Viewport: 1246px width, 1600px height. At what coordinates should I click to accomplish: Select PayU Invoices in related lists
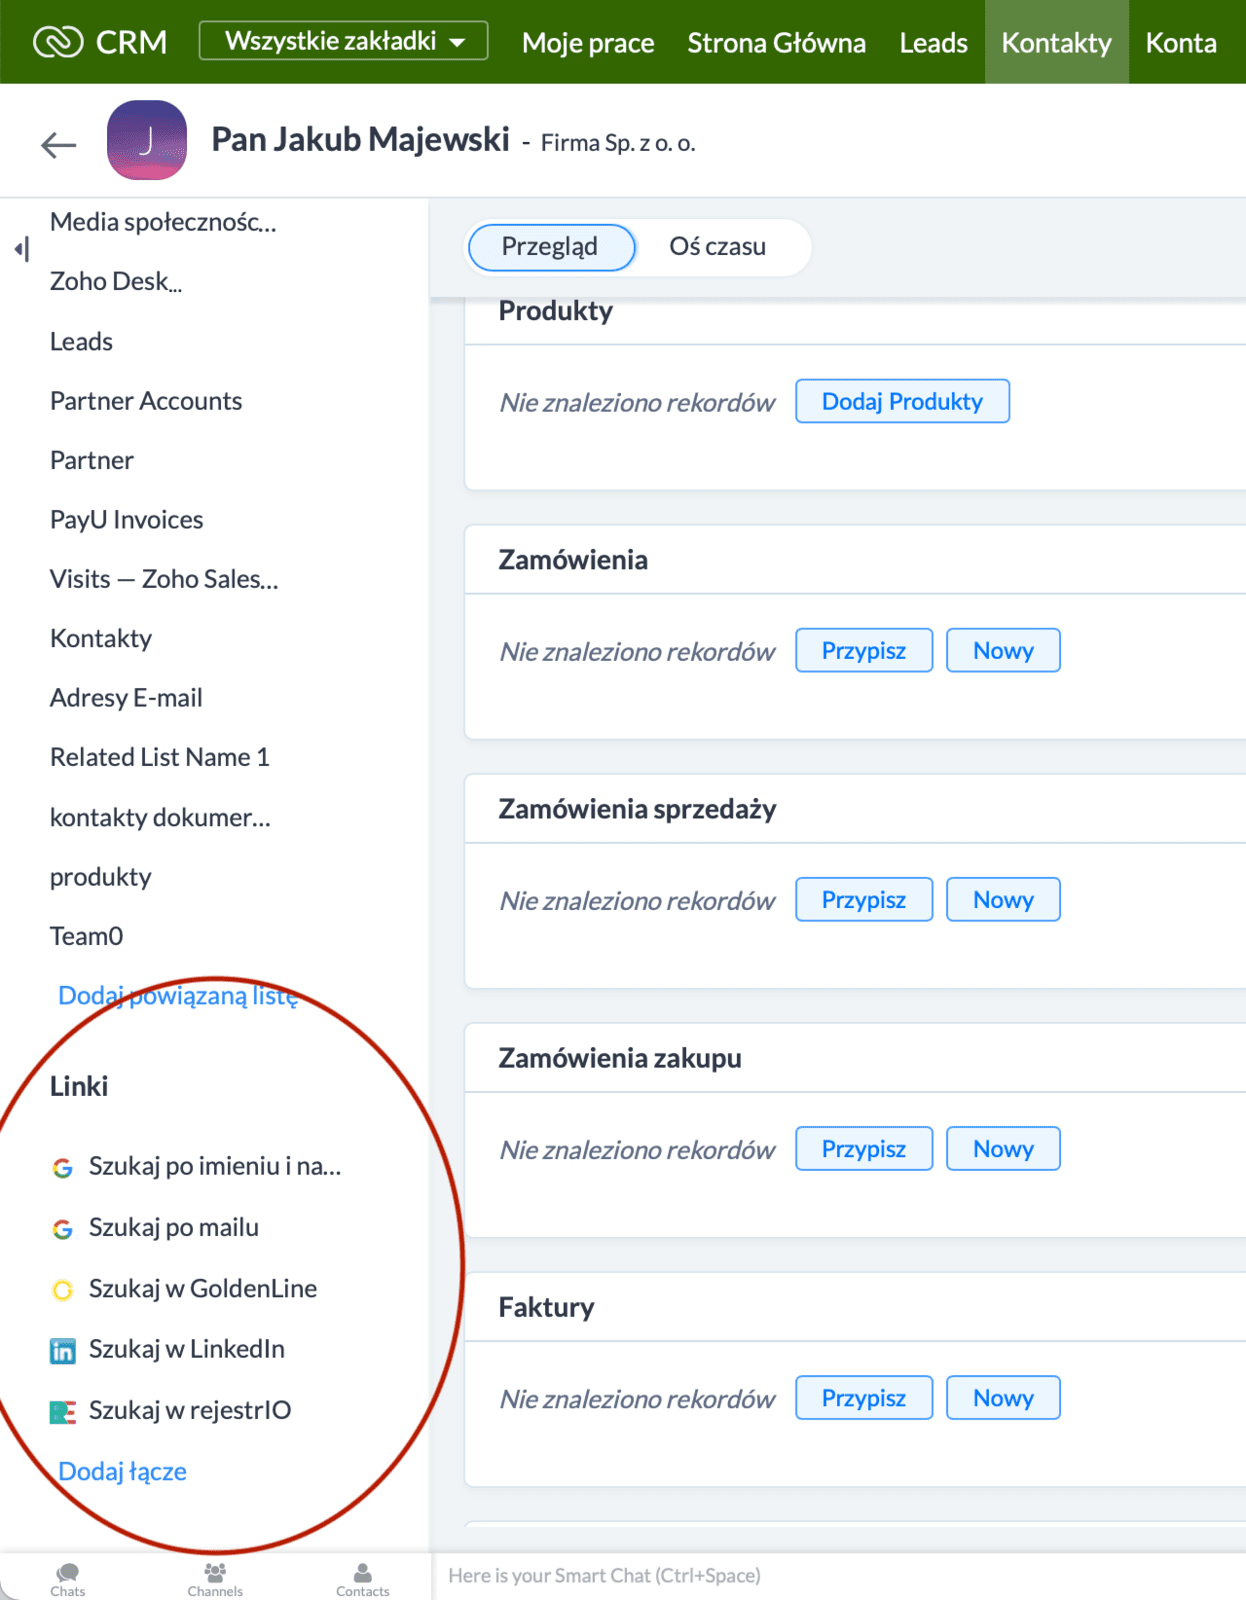pos(127,520)
